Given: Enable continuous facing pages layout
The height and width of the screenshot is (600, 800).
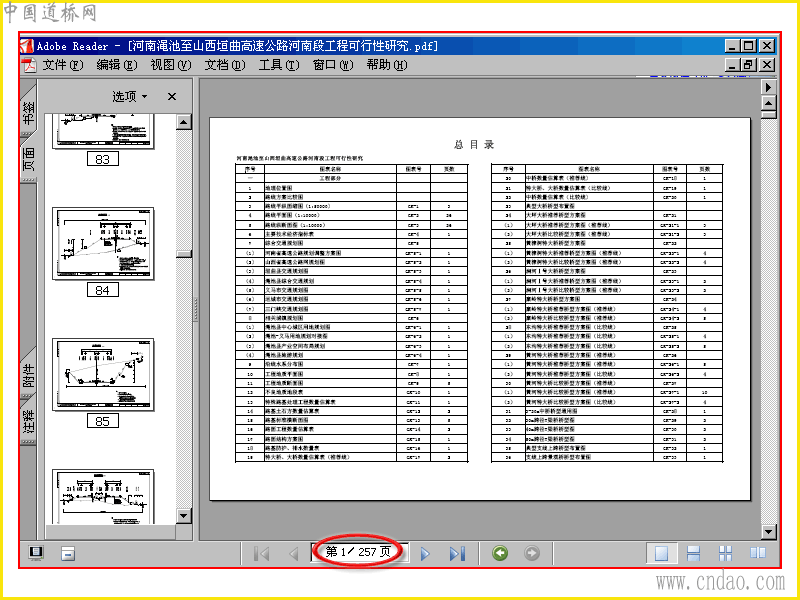Looking at the screenshot, I should 726,553.
